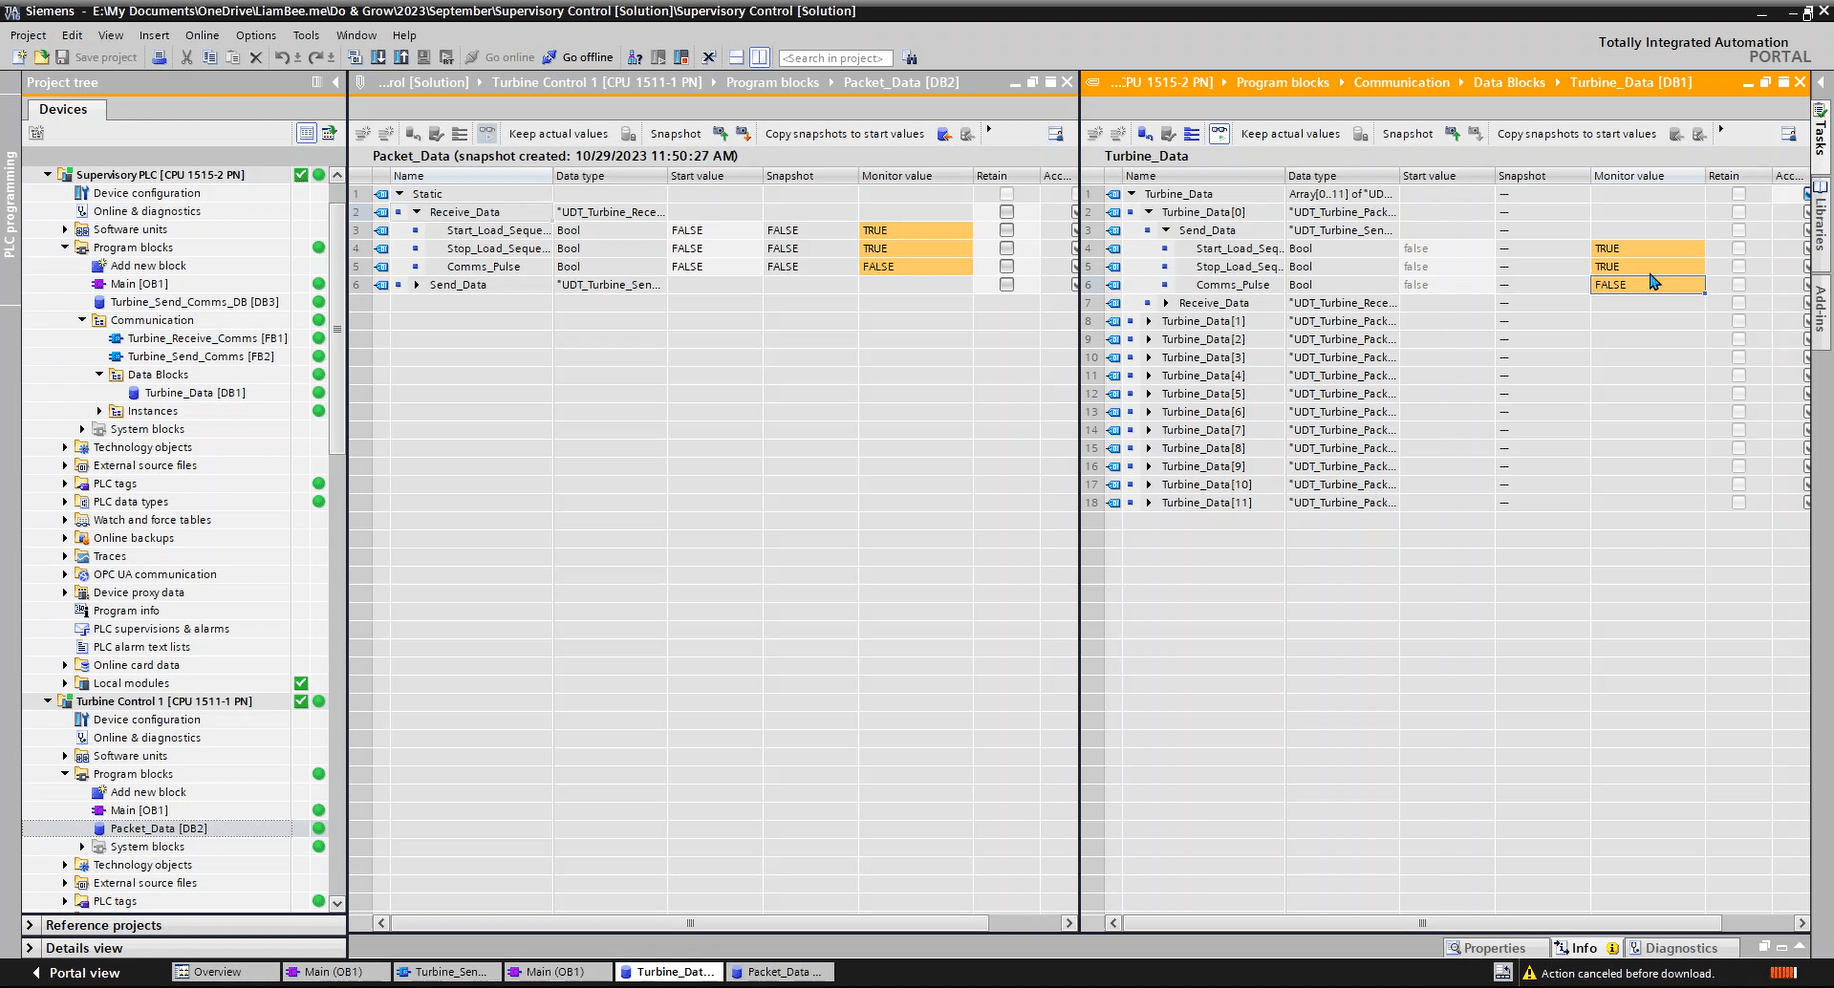
Task: Split editor space vertically icon
Action: 760,57
